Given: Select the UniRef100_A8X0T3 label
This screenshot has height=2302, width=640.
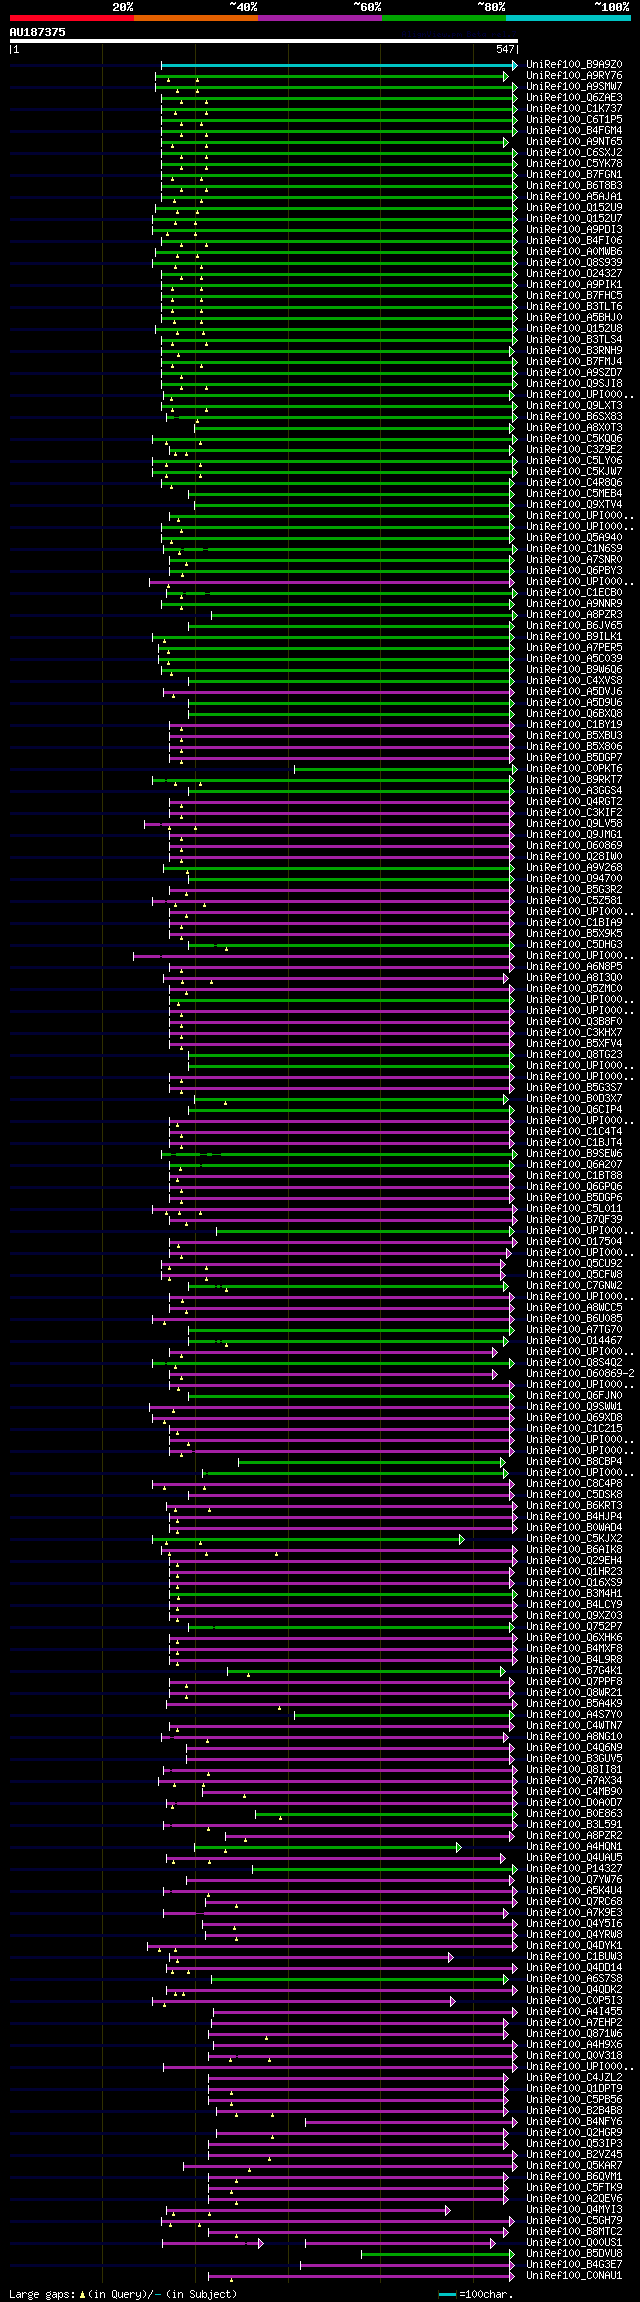Looking at the screenshot, I should (x=574, y=428).
